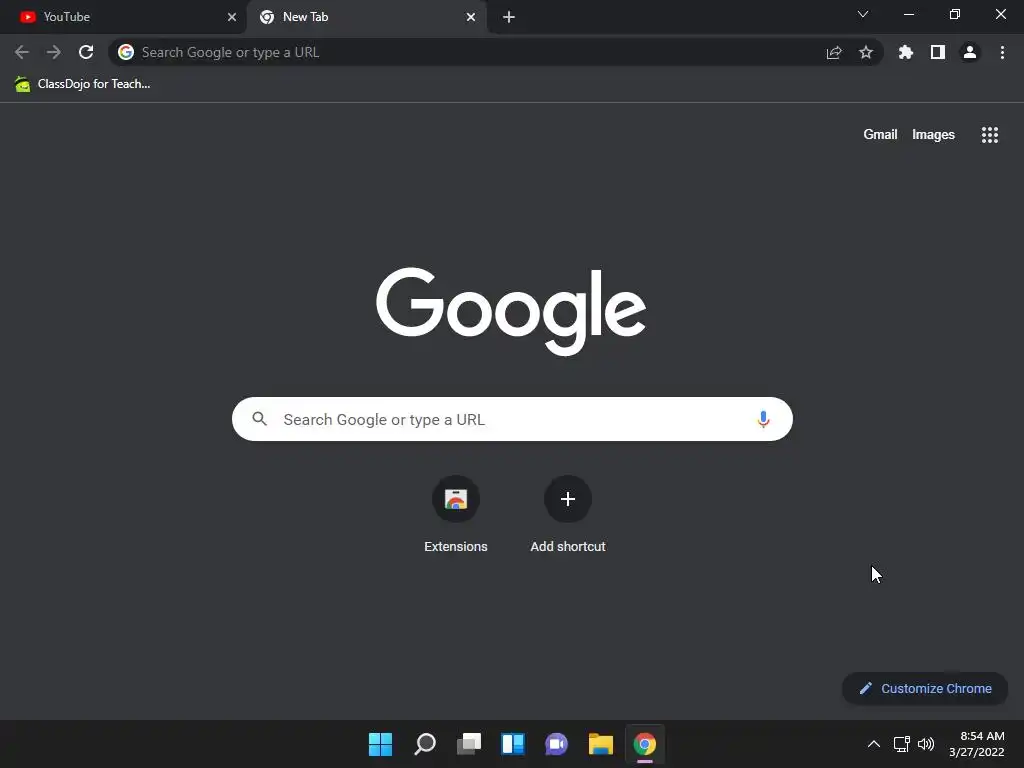Open the Chrome three-dot menu

point(1002,52)
